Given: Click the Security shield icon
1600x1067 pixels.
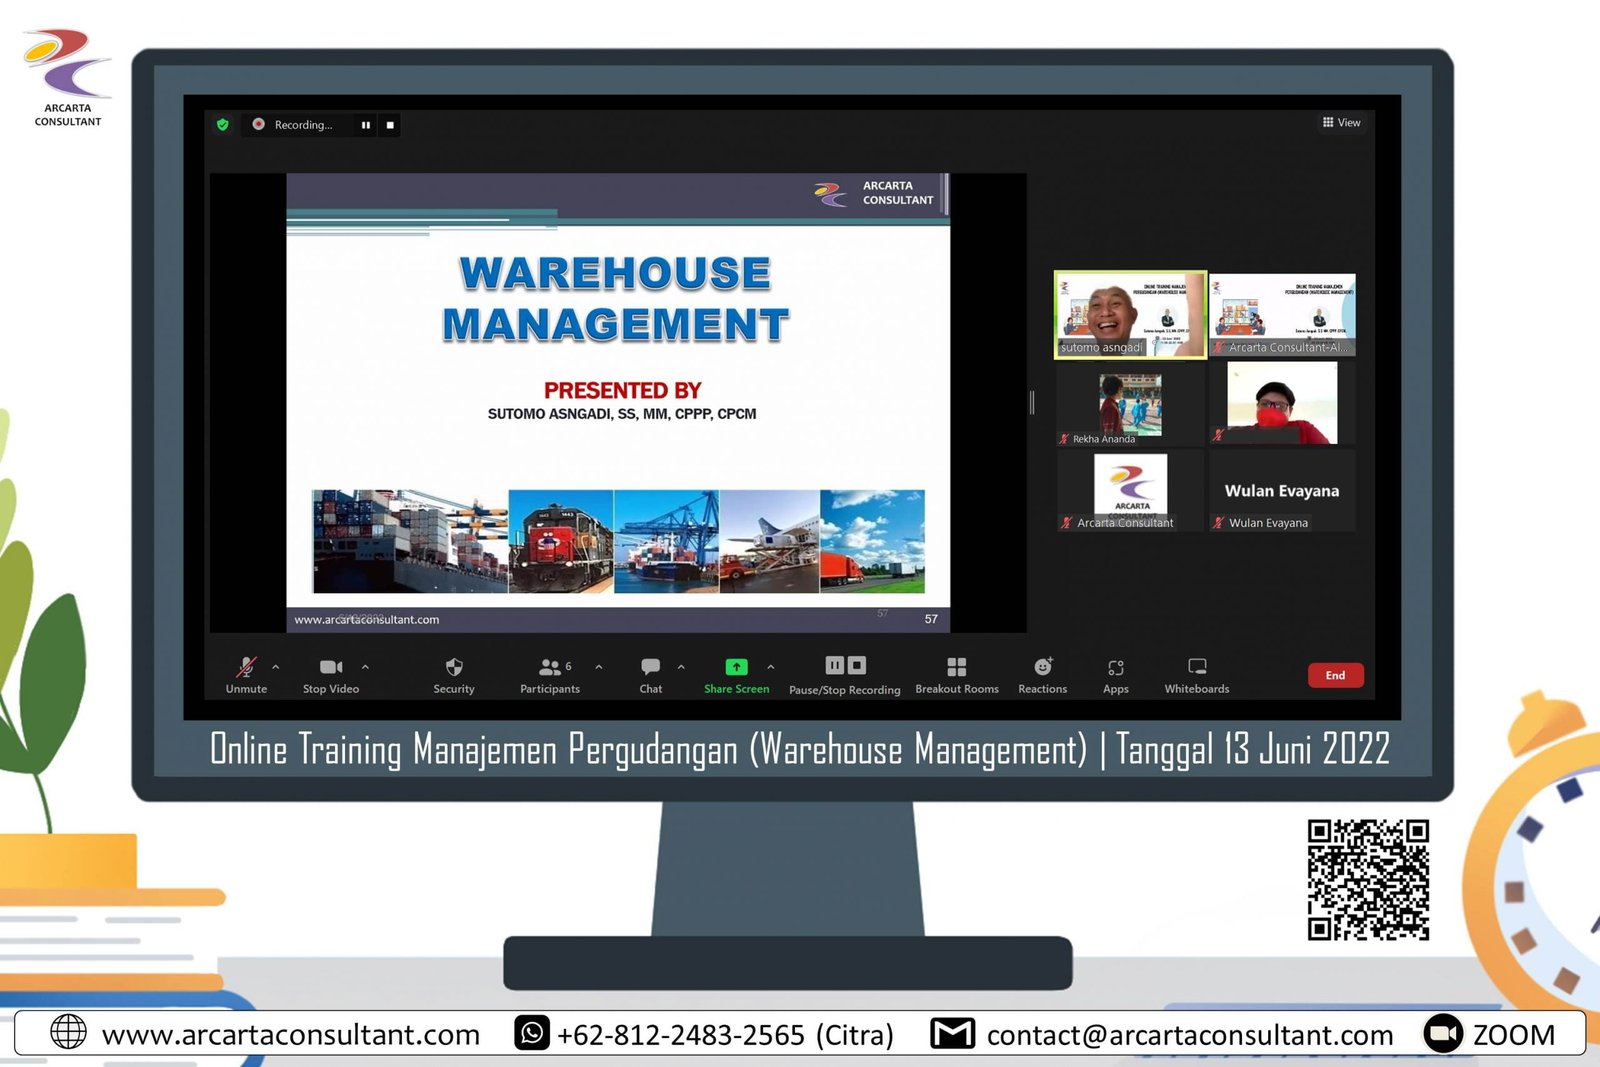Looking at the screenshot, I should click(454, 668).
